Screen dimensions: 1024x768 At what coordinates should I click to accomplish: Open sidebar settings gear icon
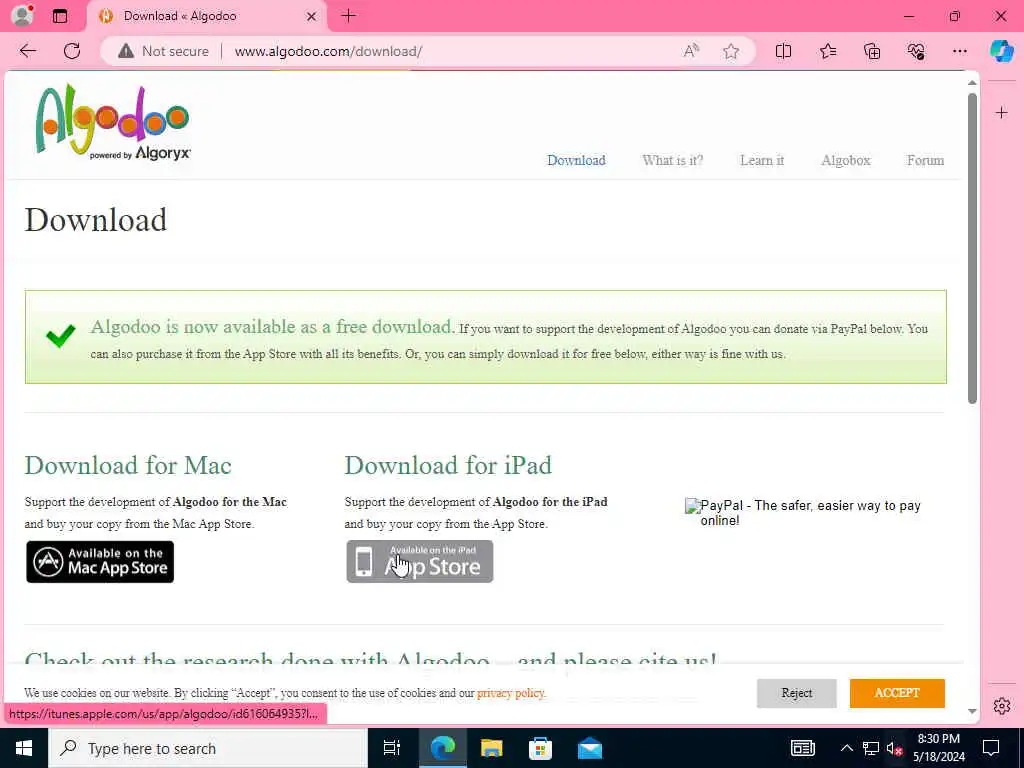[x=1002, y=706]
